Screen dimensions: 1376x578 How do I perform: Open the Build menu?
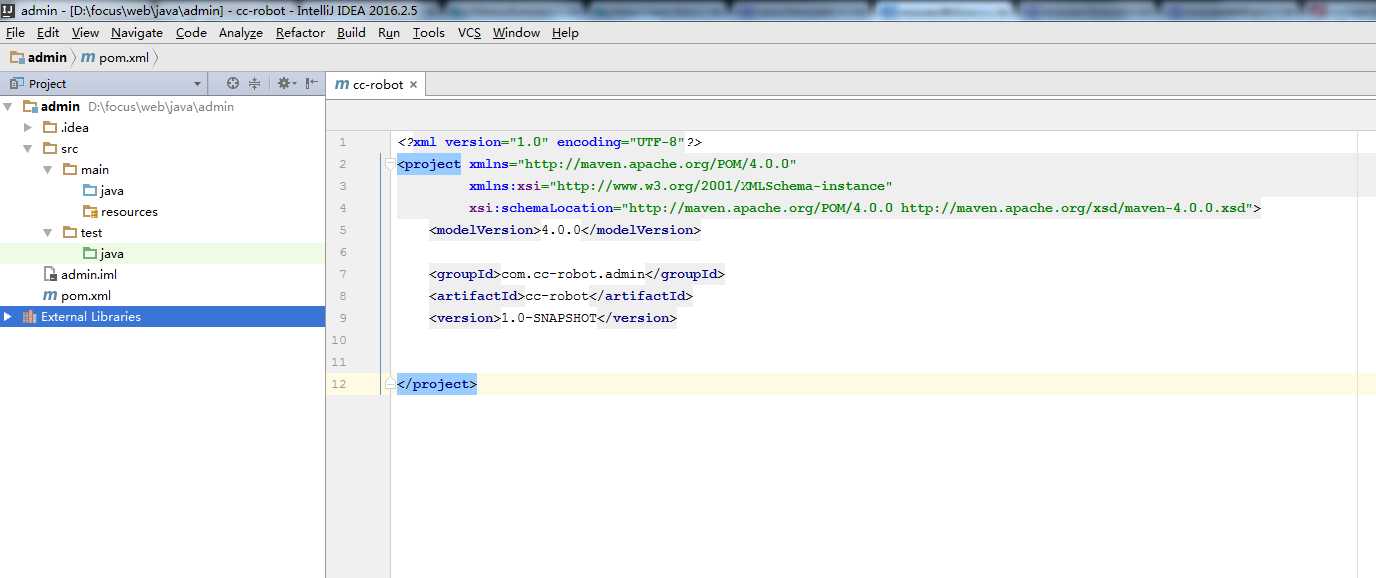pos(351,32)
